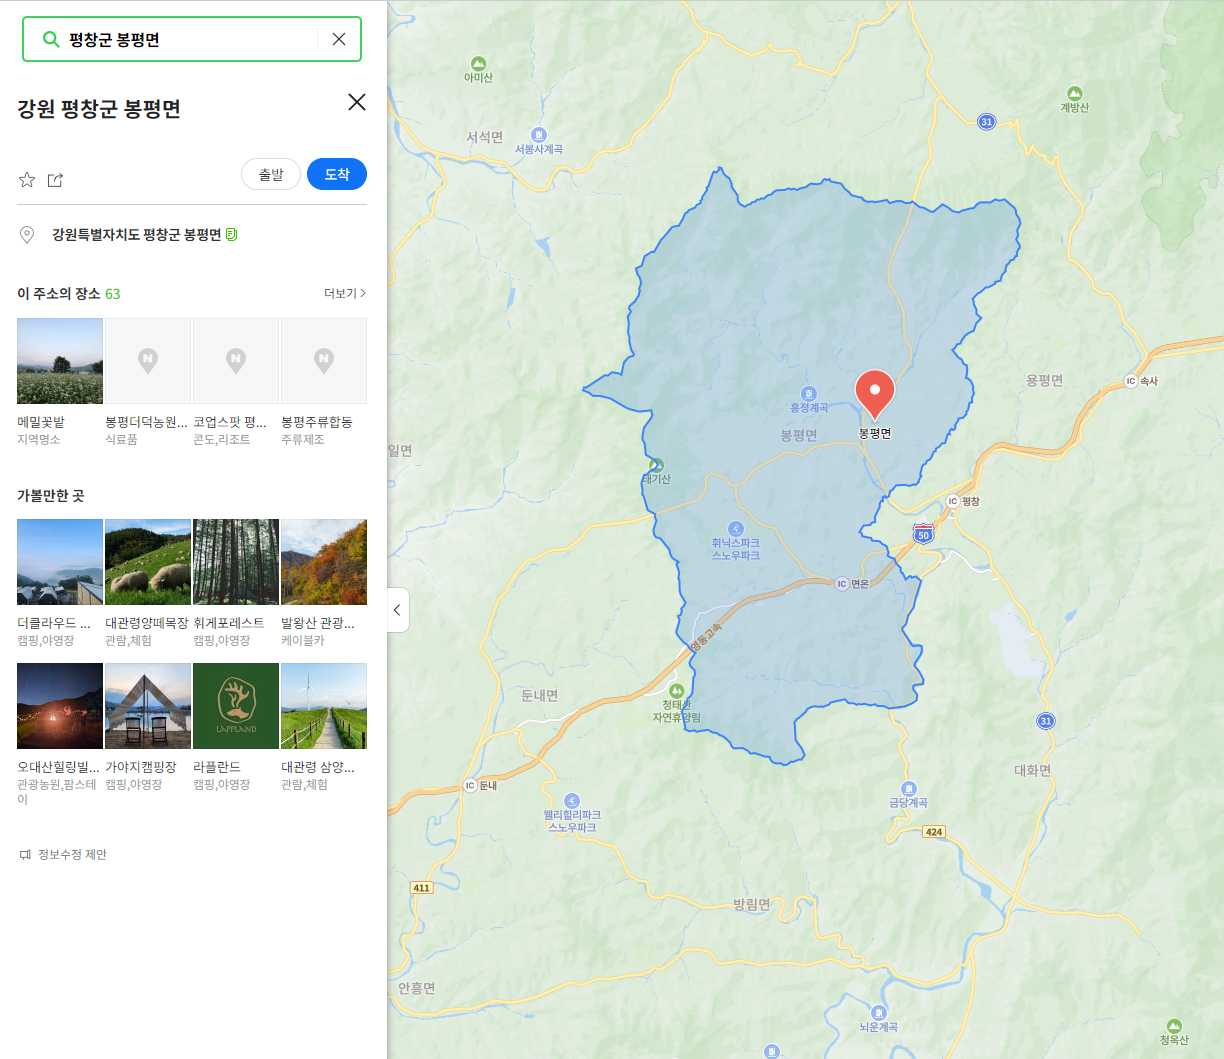Image resolution: width=1224 pixels, height=1059 pixels.
Task: Clear the search field with X icon
Action: (x=339, y=39)
